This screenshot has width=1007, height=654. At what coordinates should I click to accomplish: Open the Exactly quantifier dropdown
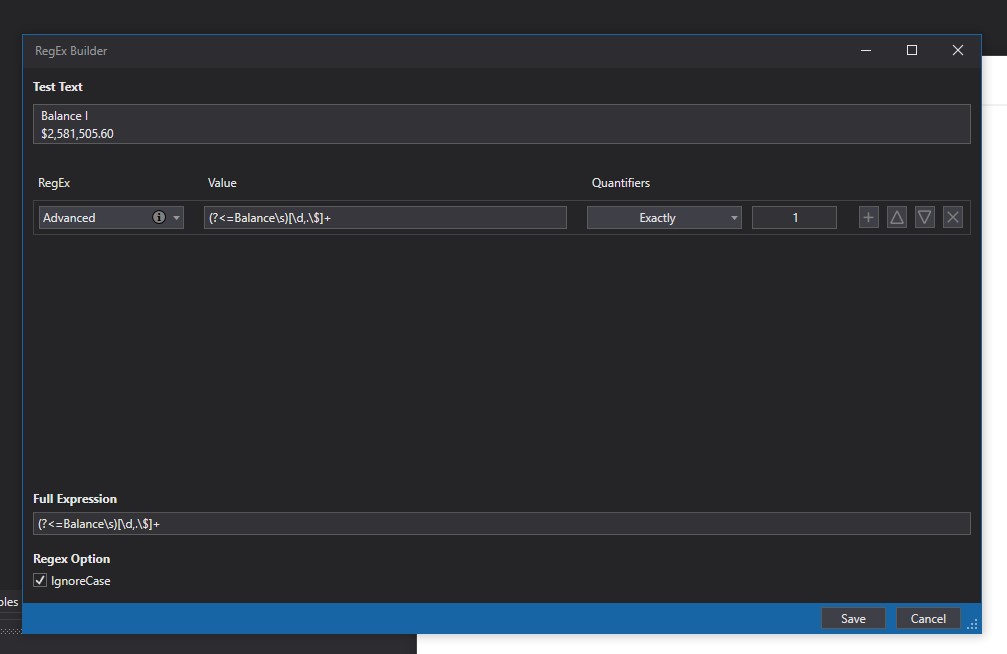664,217
